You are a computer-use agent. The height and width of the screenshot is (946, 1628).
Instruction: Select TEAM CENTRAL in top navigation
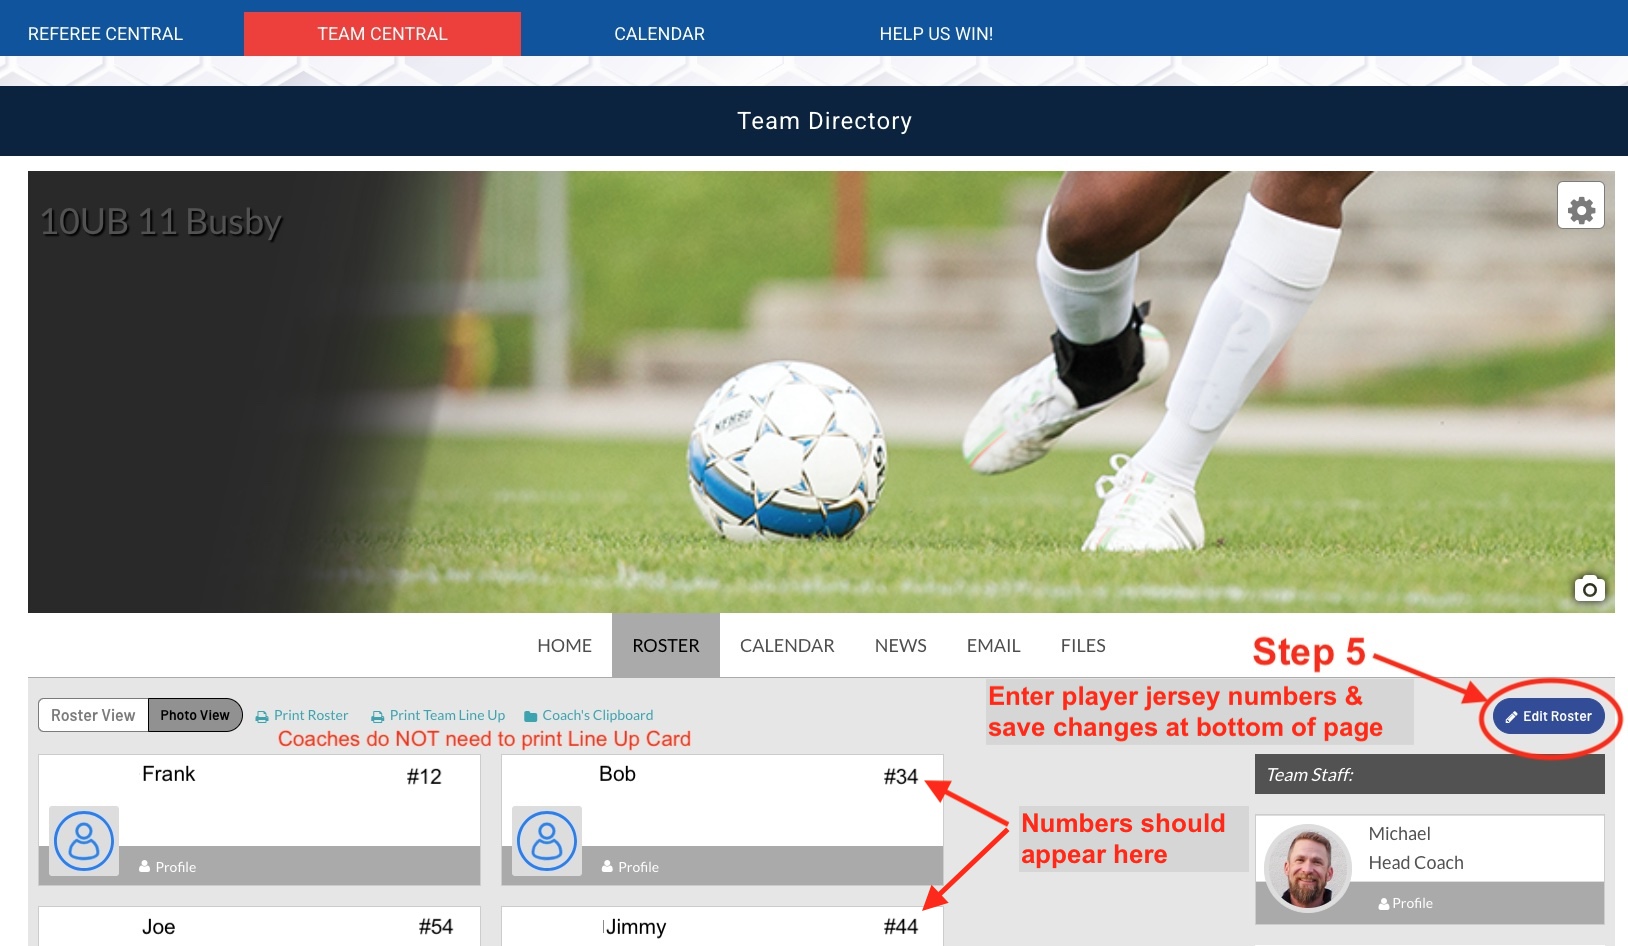click(x=382, y=34)
